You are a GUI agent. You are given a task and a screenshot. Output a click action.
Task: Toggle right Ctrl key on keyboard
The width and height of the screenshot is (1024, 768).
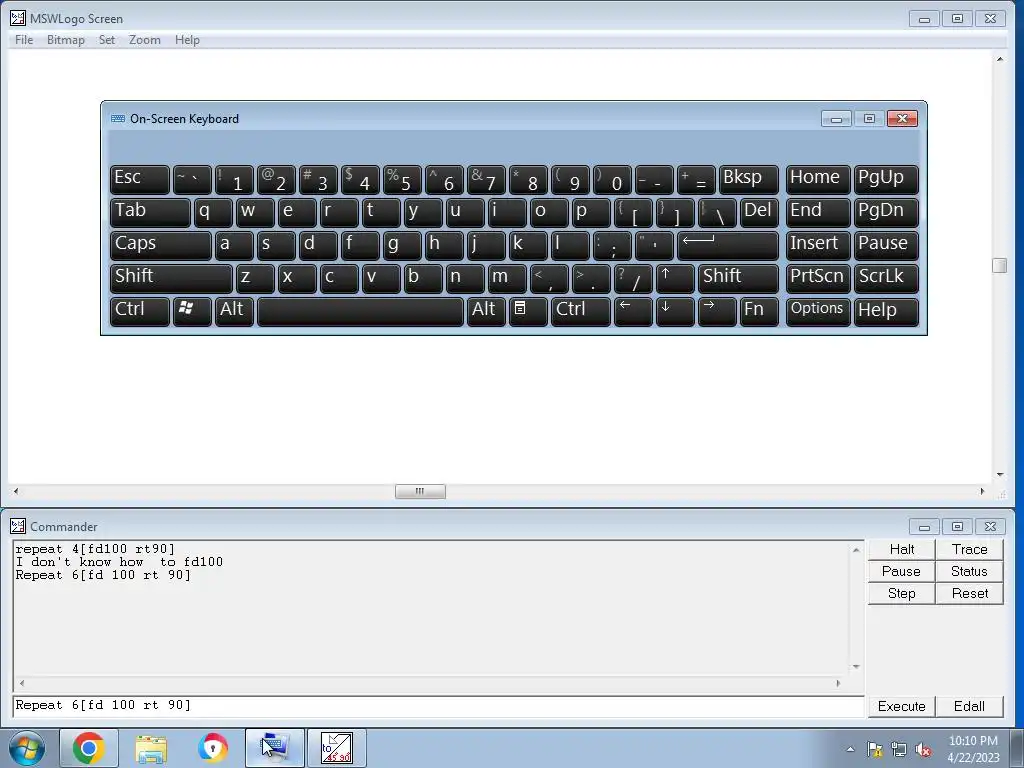click(x=581, y=311)
